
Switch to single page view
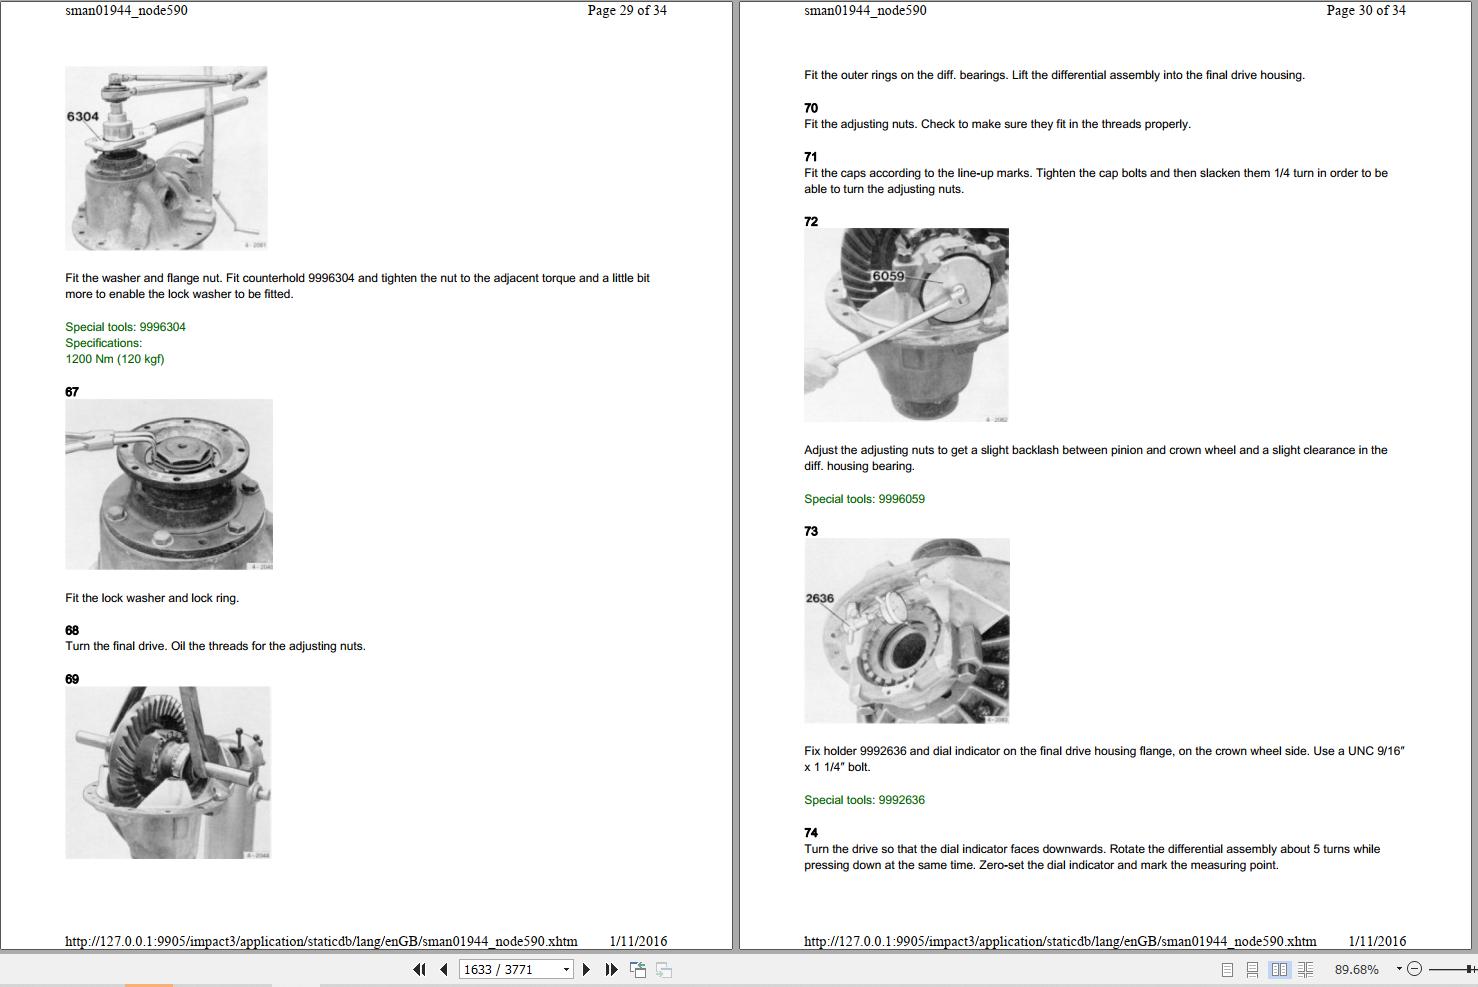coord(1227,969)
